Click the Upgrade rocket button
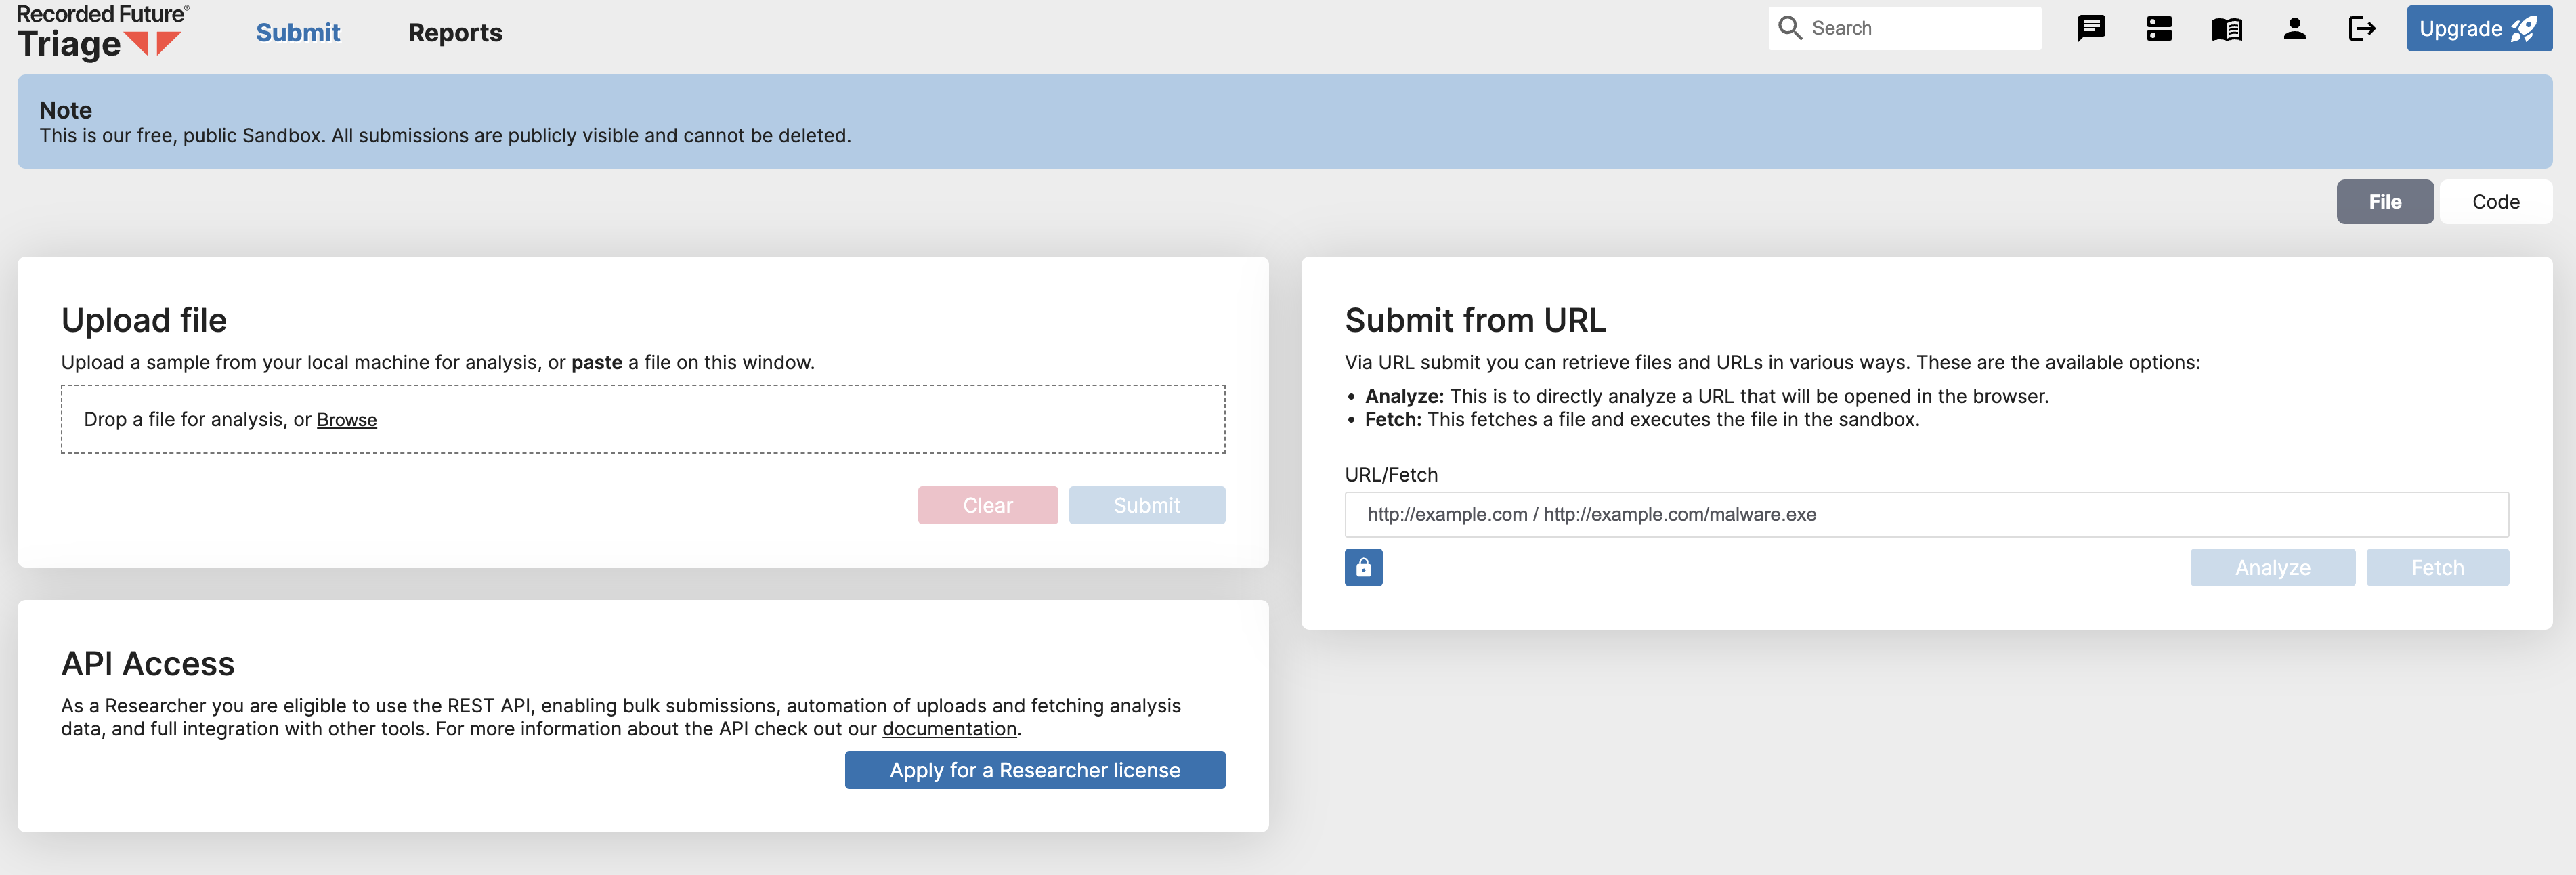 click(2478, 29)
